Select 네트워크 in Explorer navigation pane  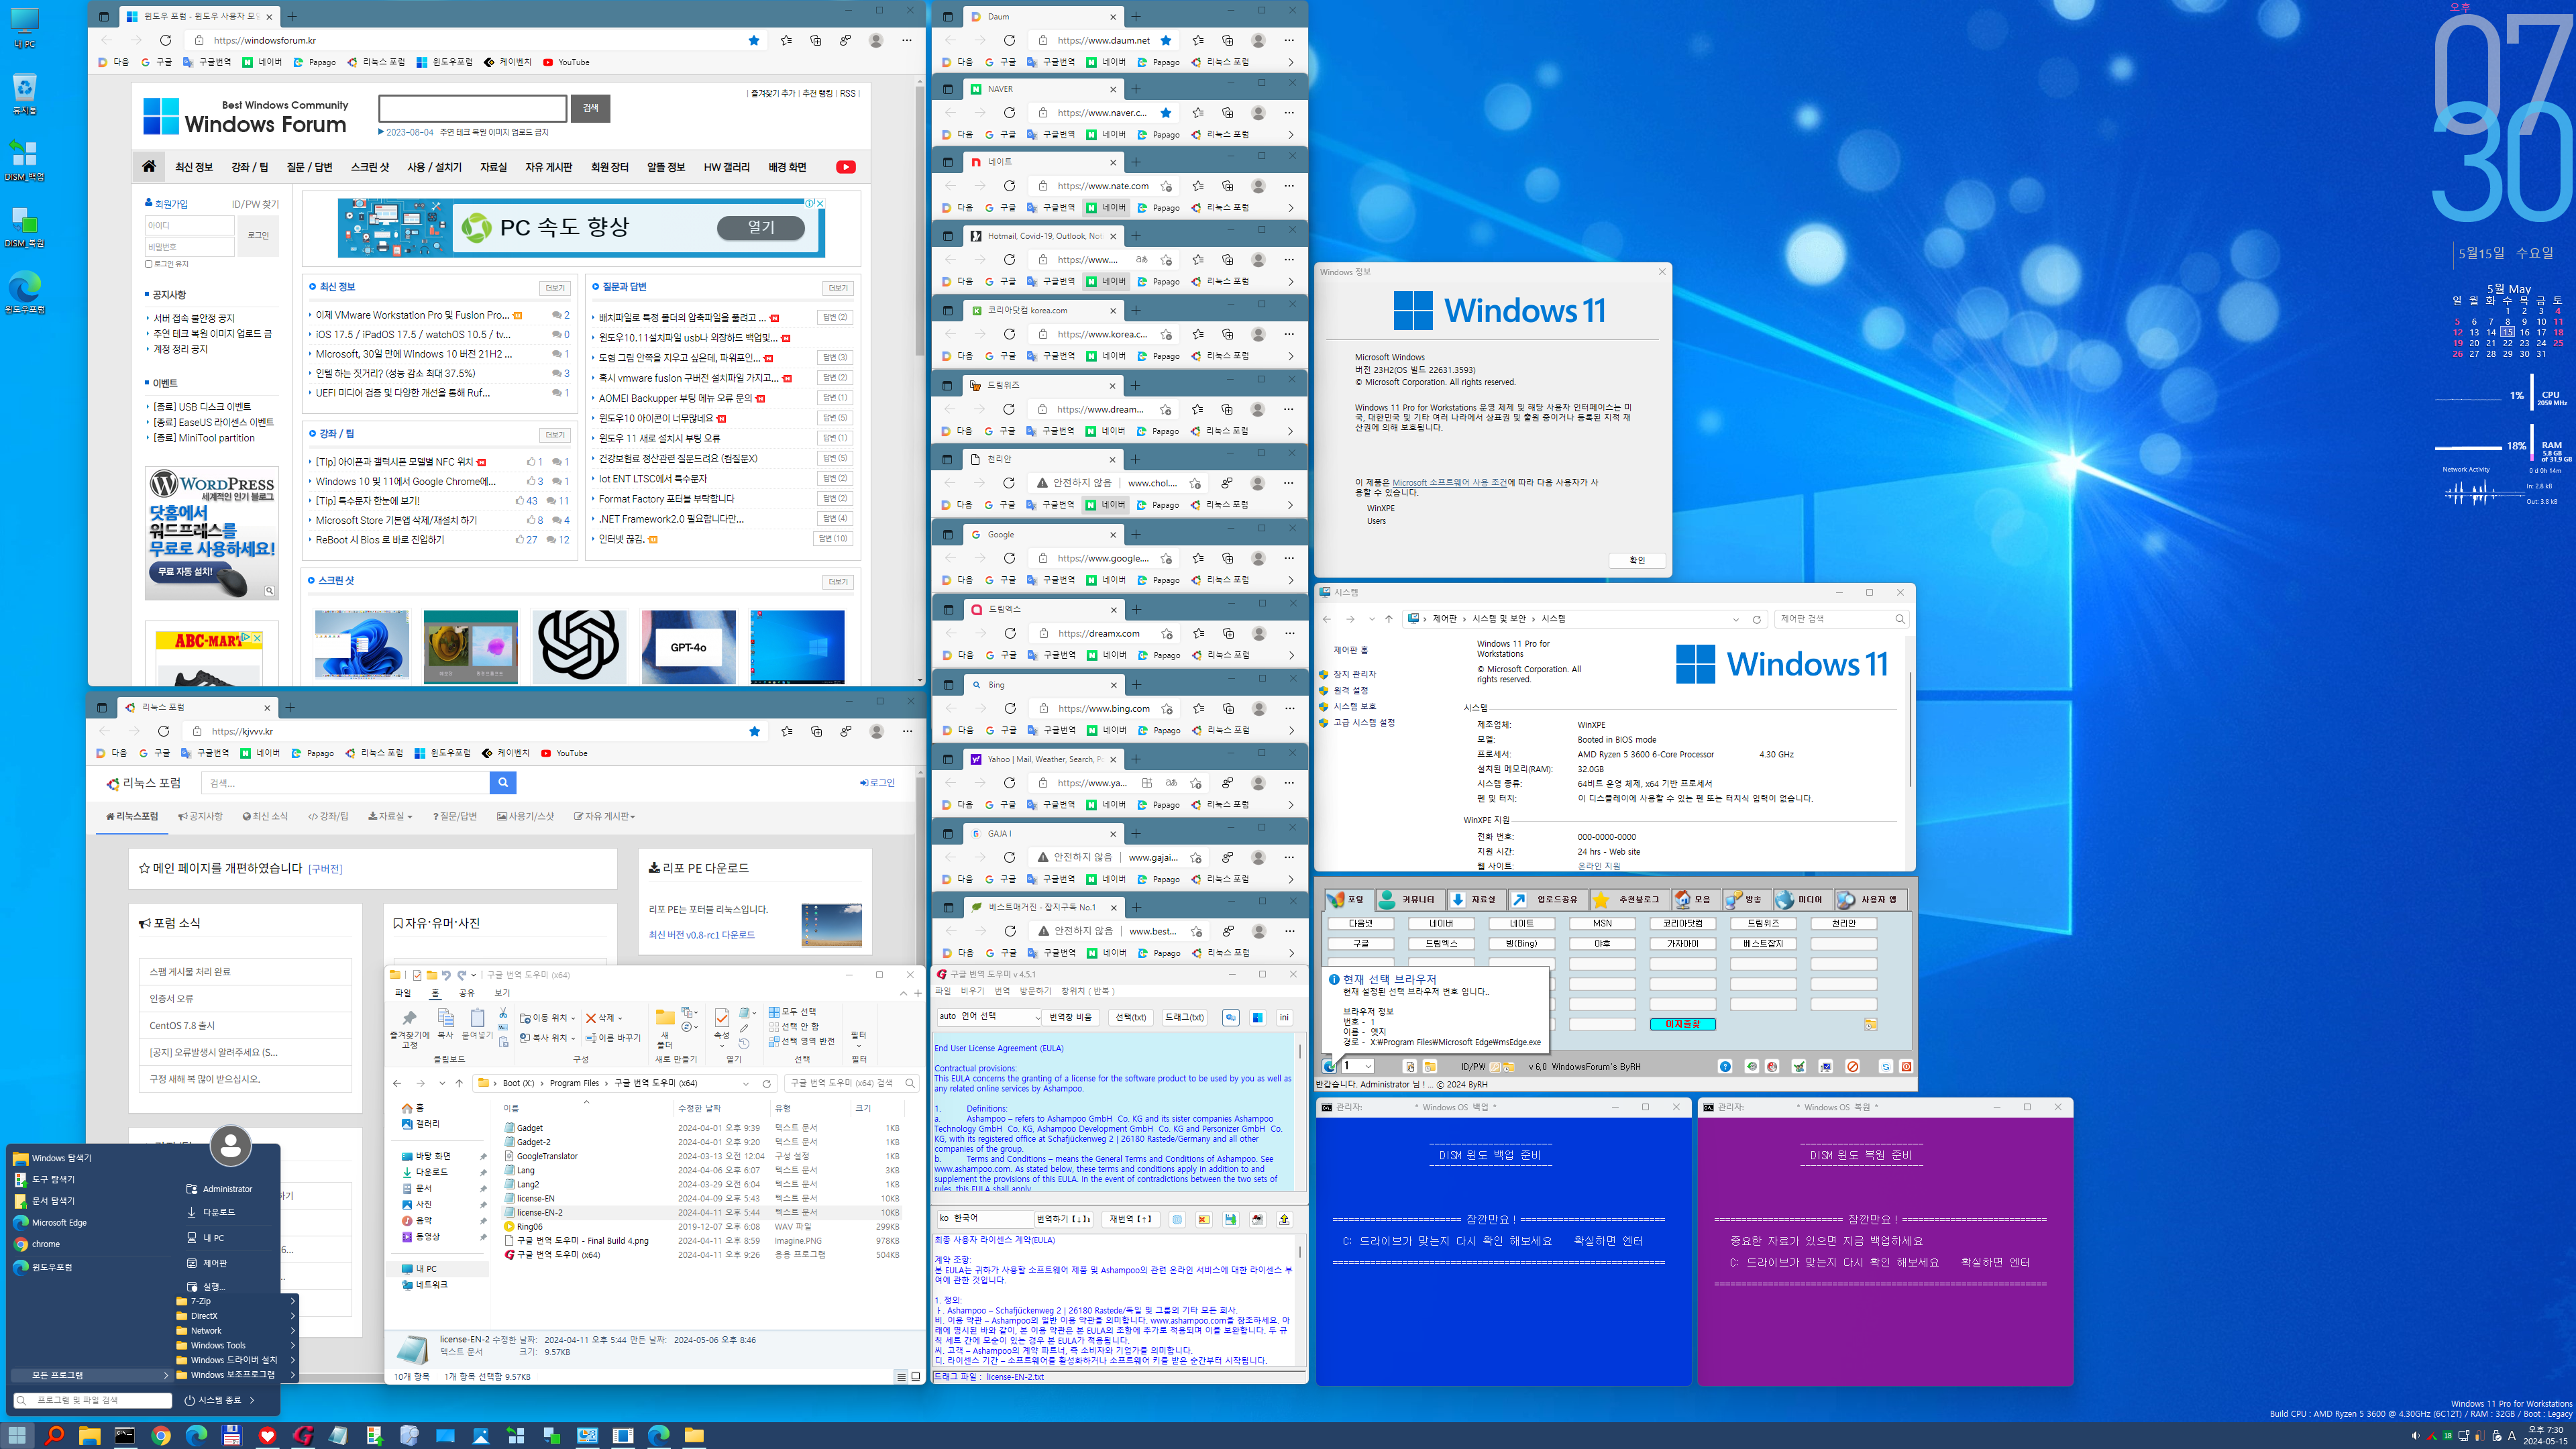[431, 1284]
